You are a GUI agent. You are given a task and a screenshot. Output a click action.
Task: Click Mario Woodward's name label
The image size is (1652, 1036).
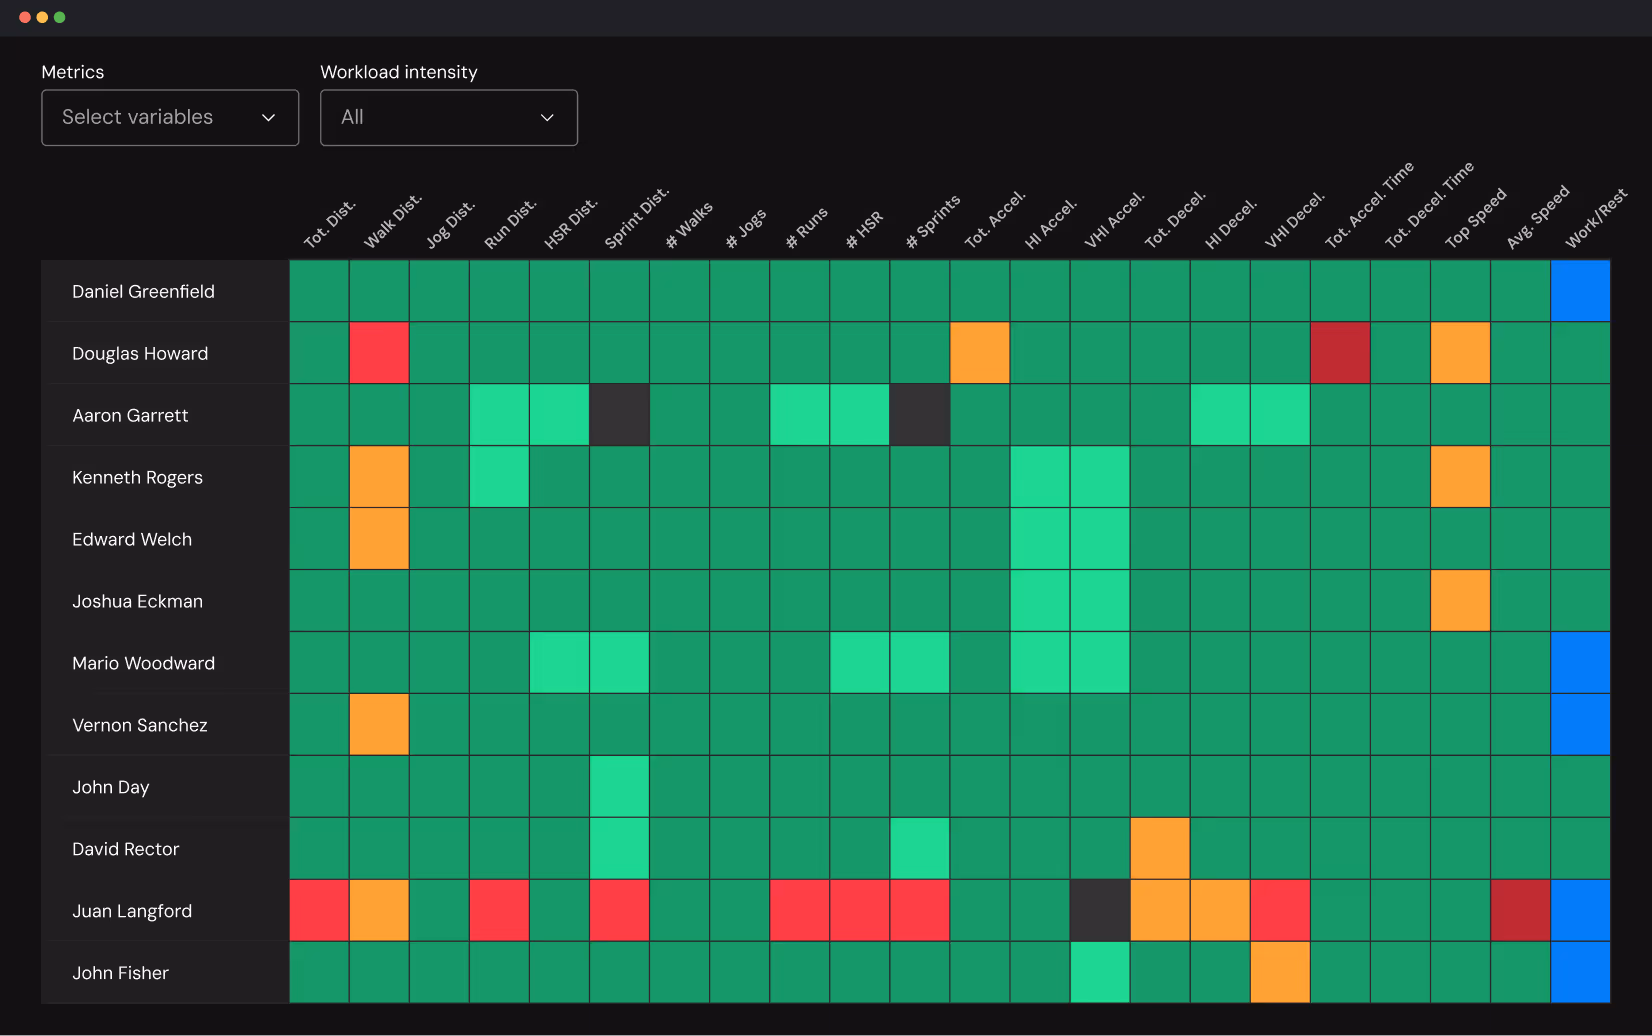pyautogui.click(x=143, y=663)
